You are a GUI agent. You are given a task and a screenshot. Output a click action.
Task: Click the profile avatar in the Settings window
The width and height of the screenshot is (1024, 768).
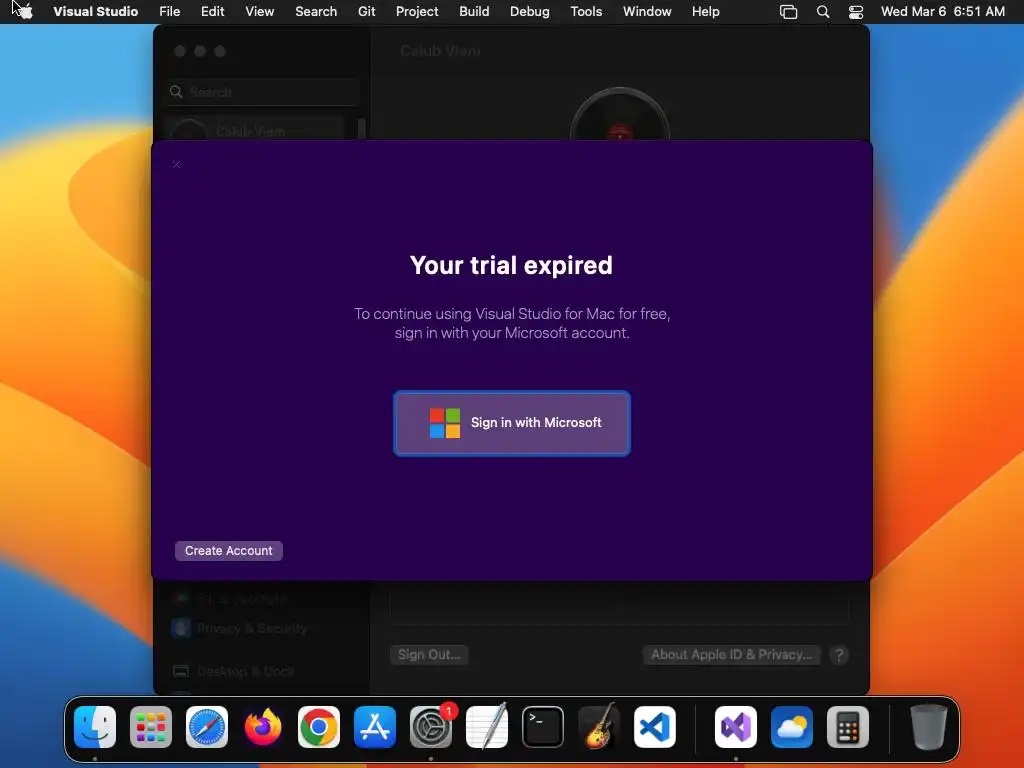[620, 114]
